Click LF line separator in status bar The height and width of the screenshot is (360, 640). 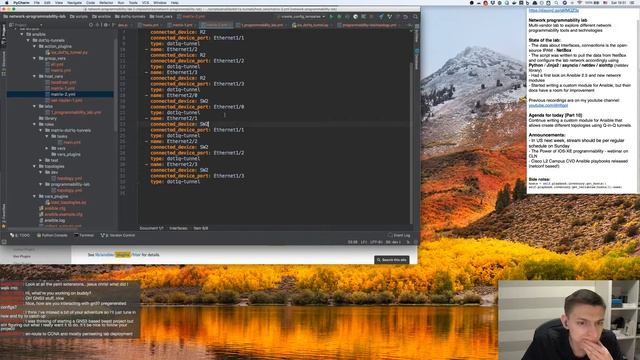363,242
